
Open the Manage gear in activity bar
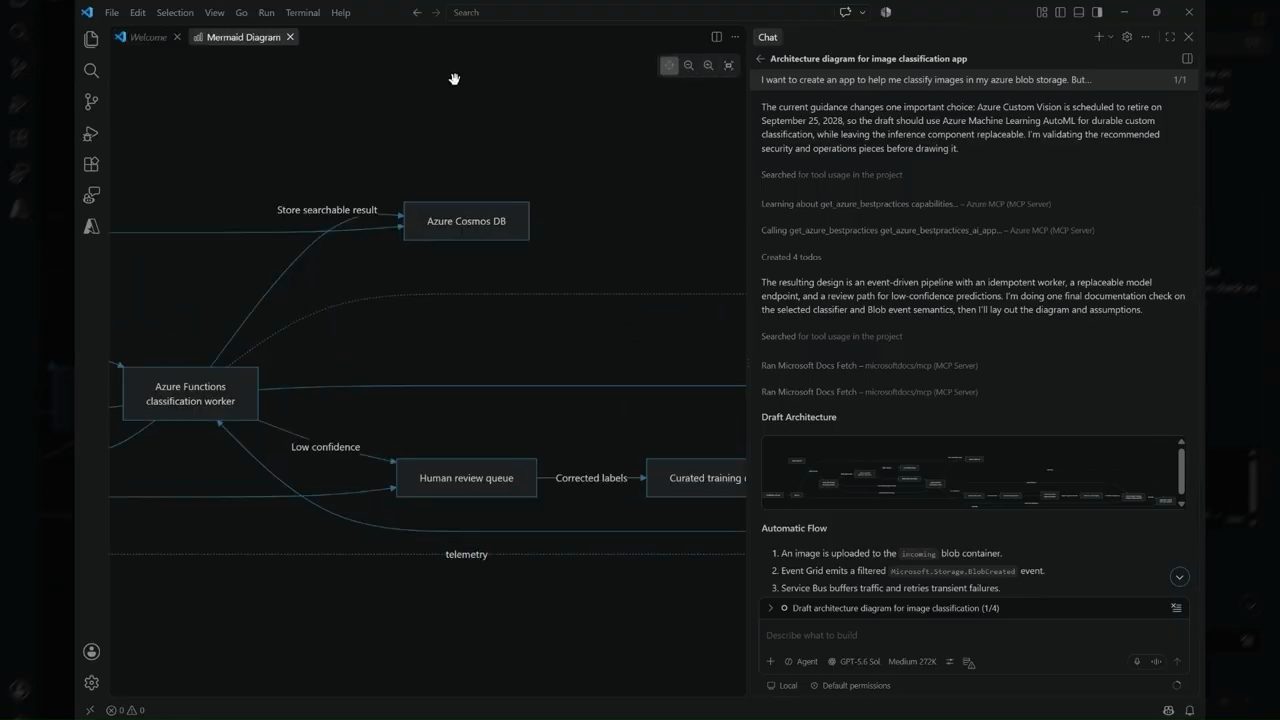coord(91,682)
